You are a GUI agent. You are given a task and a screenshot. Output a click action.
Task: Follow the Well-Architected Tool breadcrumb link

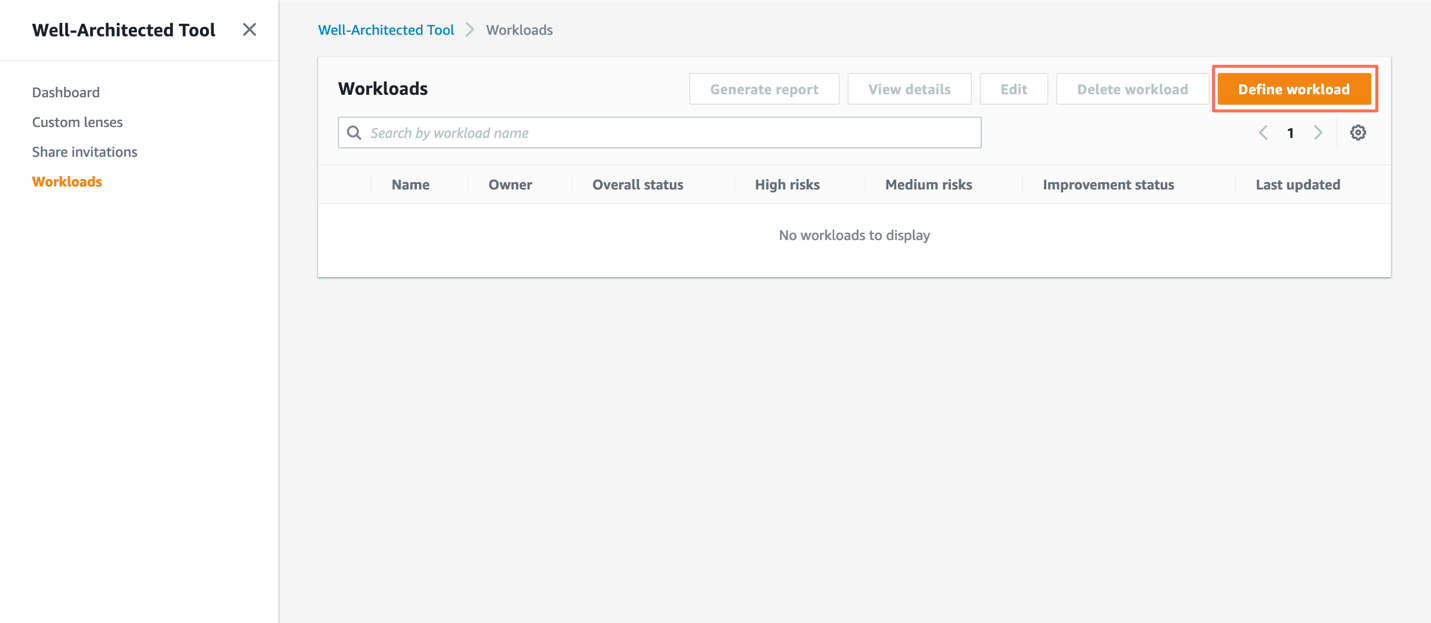click(386, 30)
